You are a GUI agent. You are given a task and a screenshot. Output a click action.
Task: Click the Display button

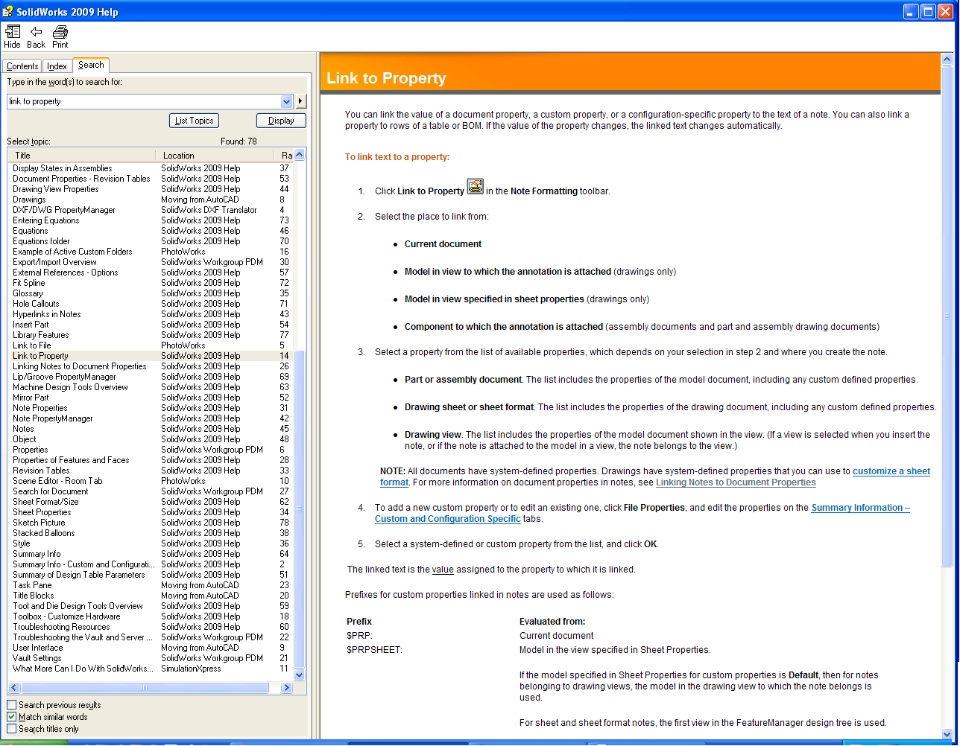click(x=281, y=121)
